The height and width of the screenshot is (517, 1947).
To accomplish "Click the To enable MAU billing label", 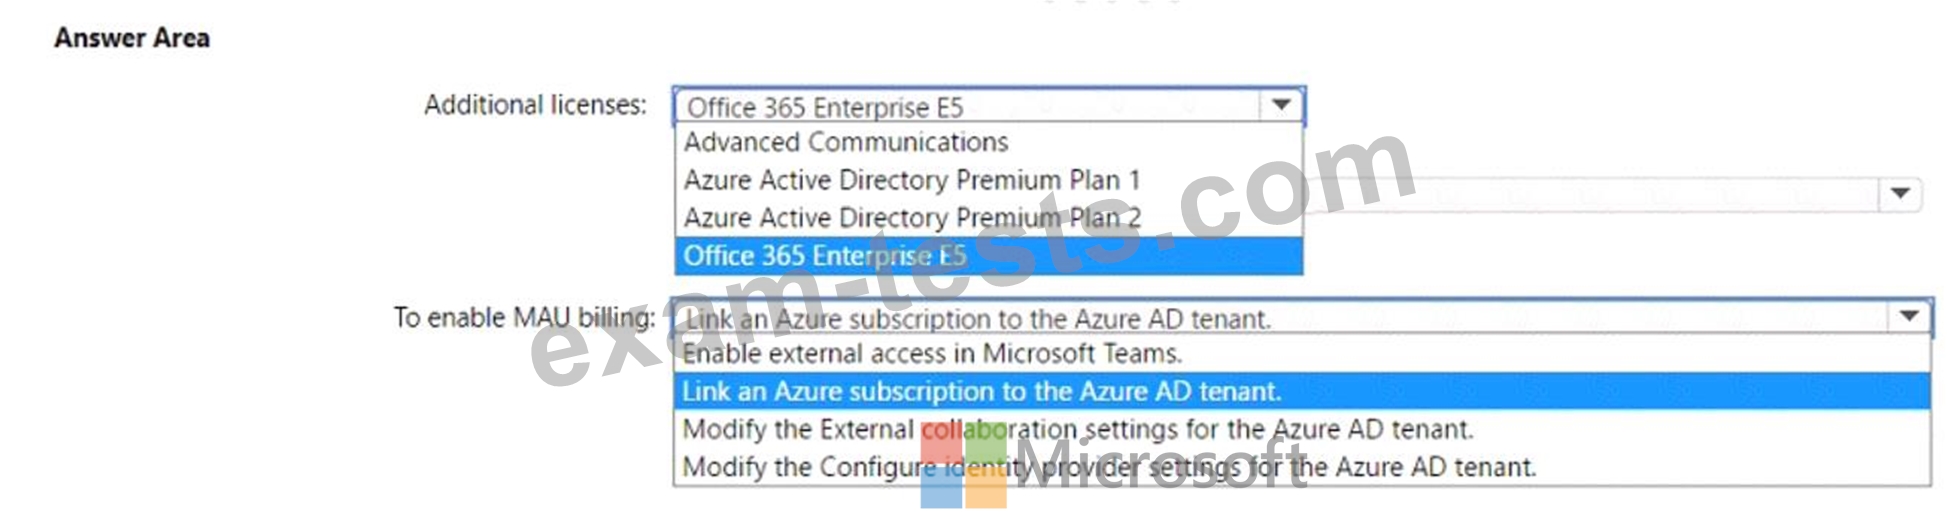I will coord(524,318).
